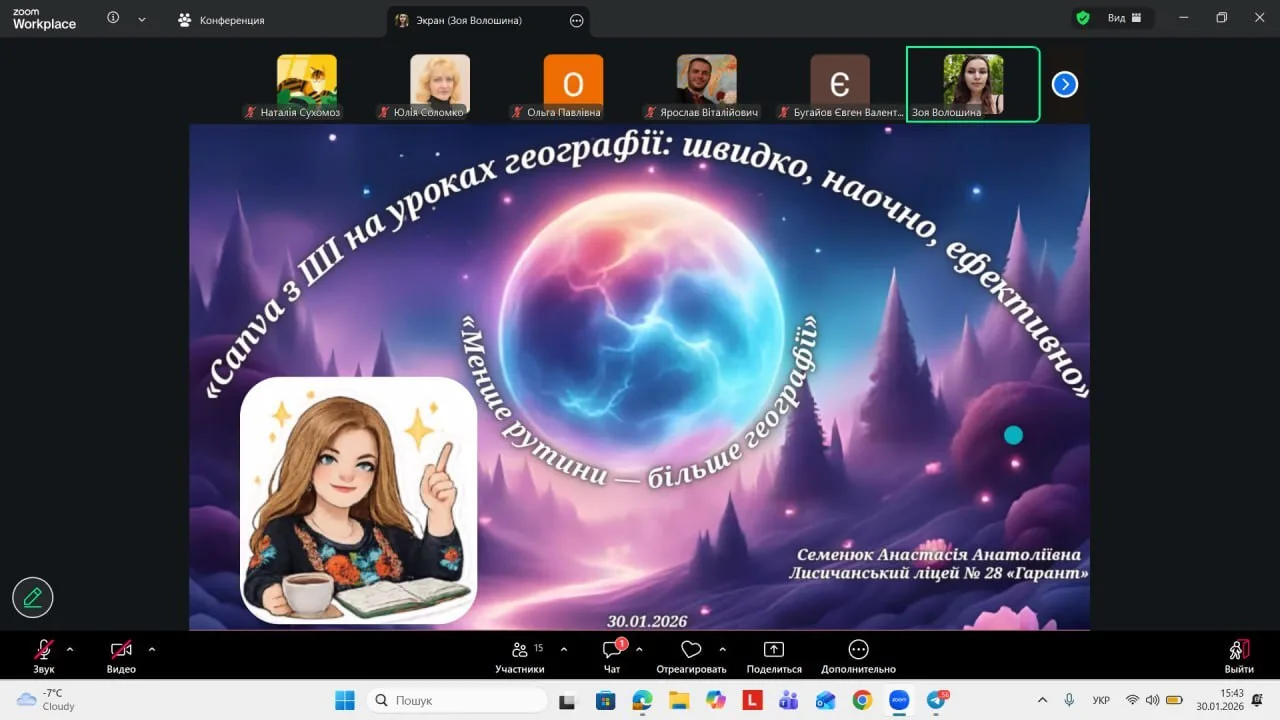
Task: Select Бугайов Євген's participant thumbnail
Action: (840, 86)
